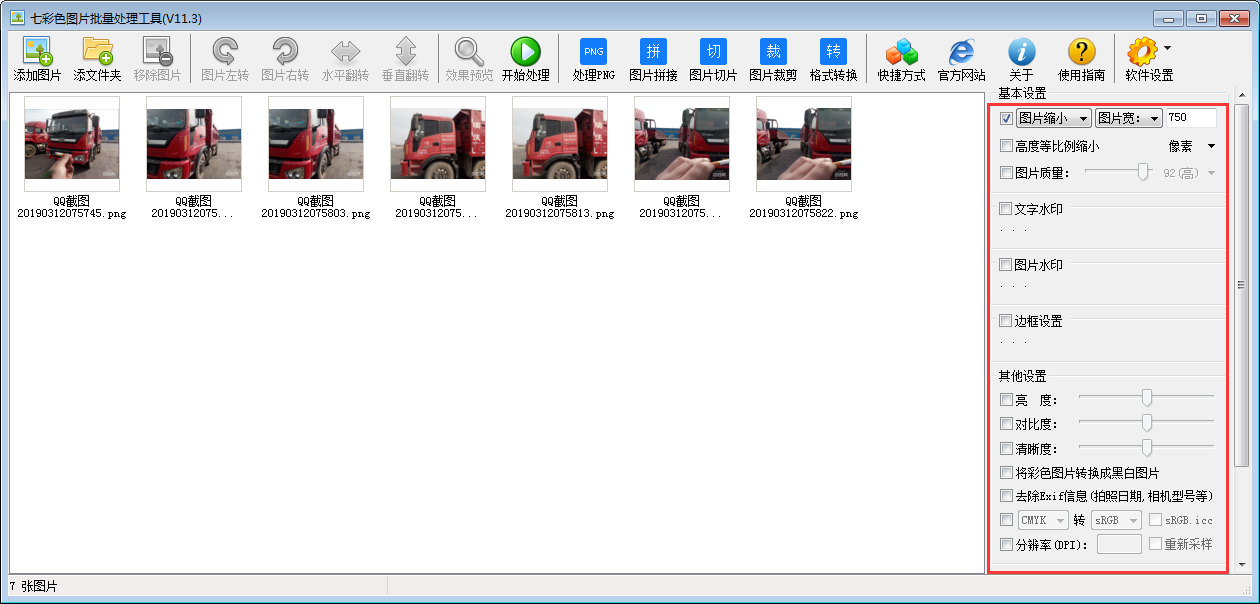Check 将彩色图片转换成黑白图片 option
This screenshot has height=604, width=1260.
[x=1006, y=473]
